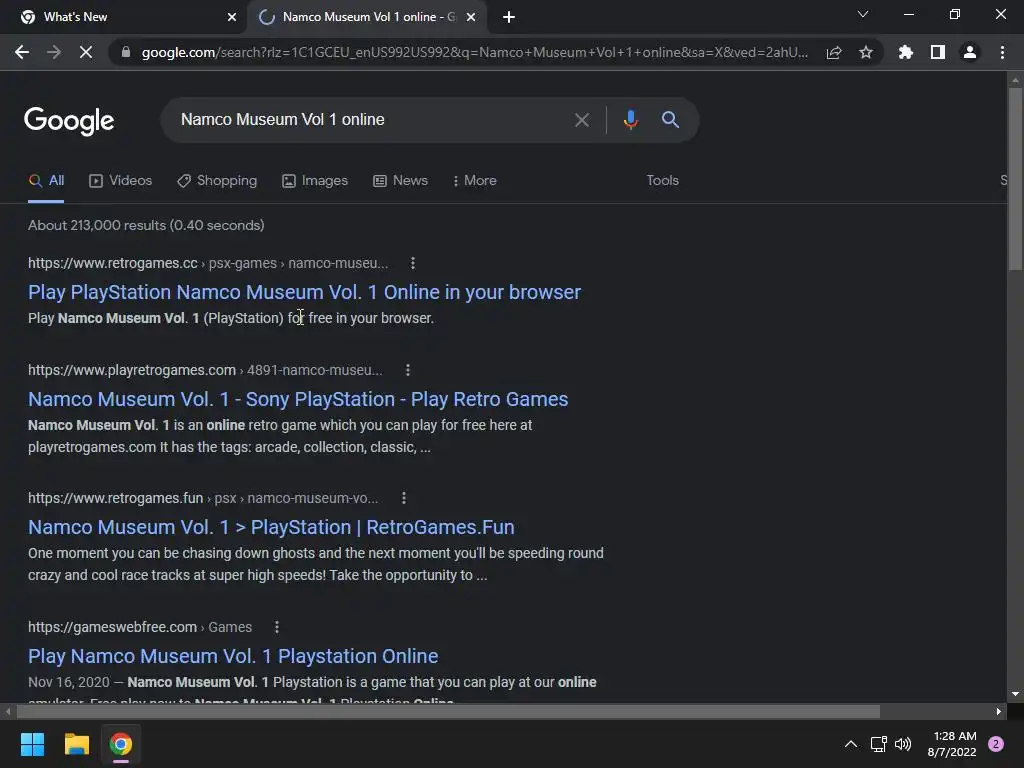Open the search Tools options
This screenshot has width=1024, height=768.
[662, 181]
